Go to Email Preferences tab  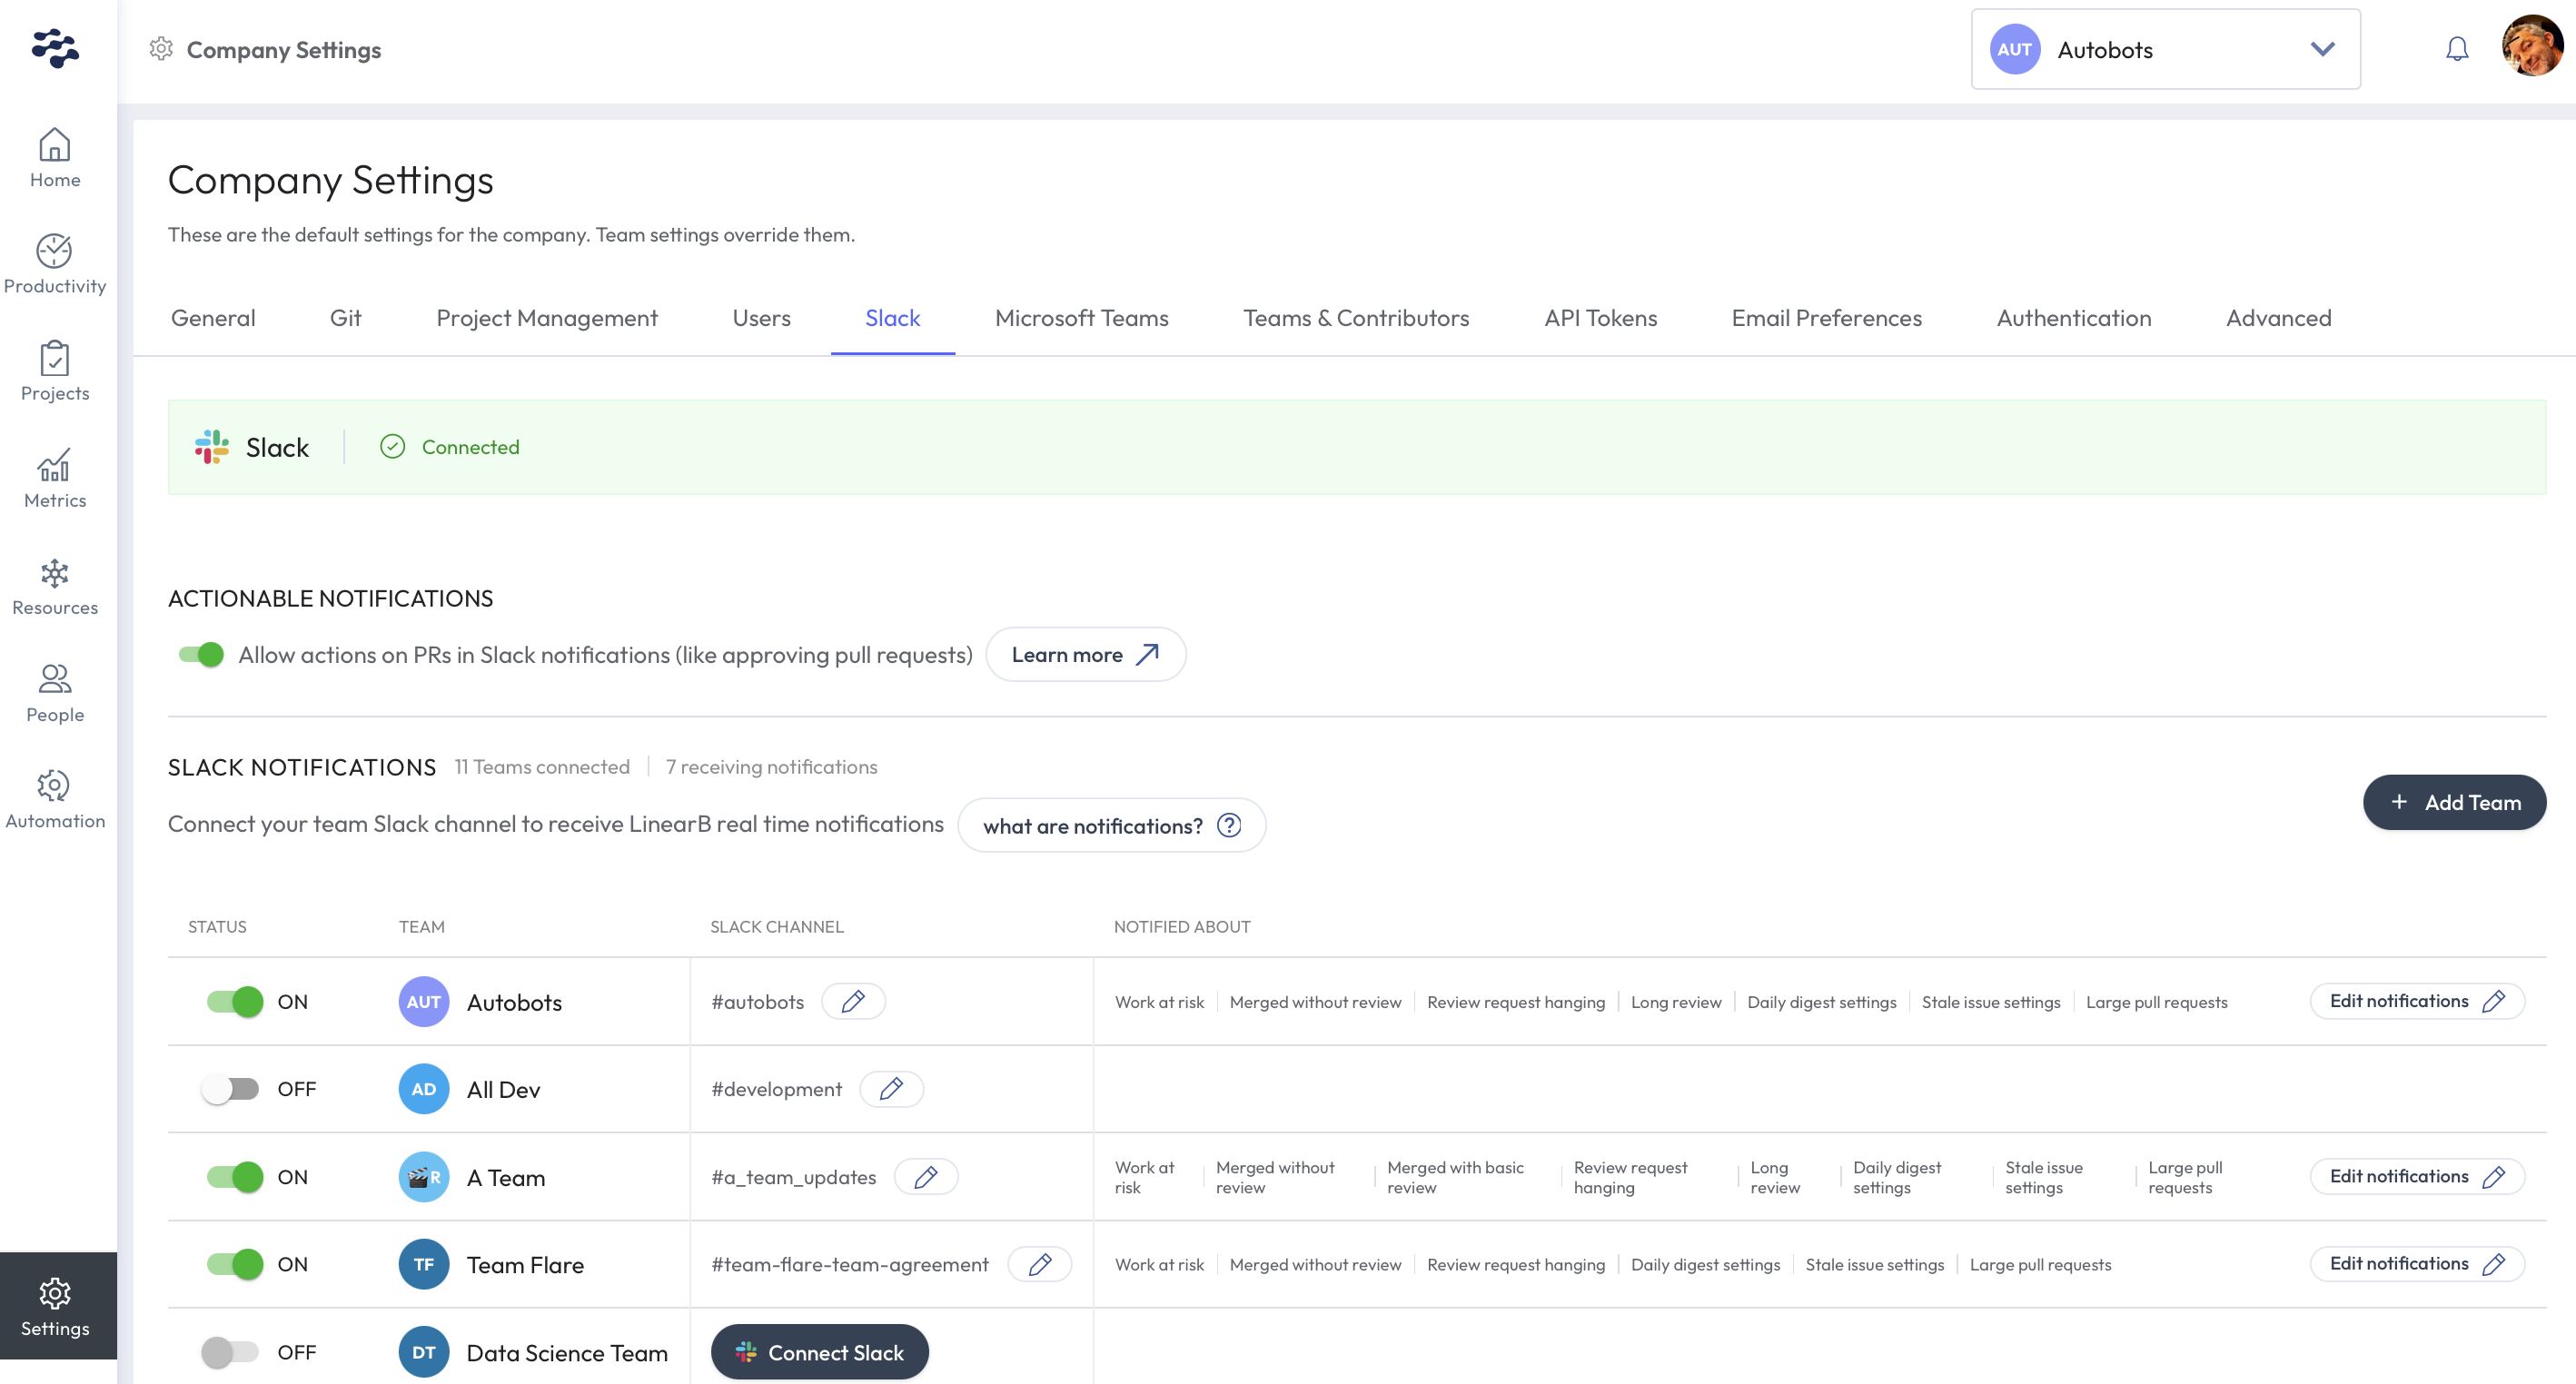coord(1826,318)
